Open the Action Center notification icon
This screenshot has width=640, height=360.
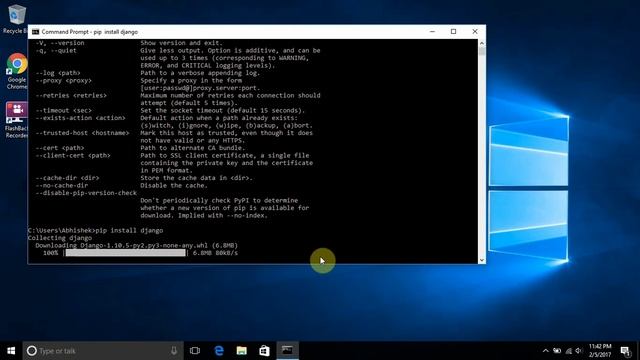(625, 351)
